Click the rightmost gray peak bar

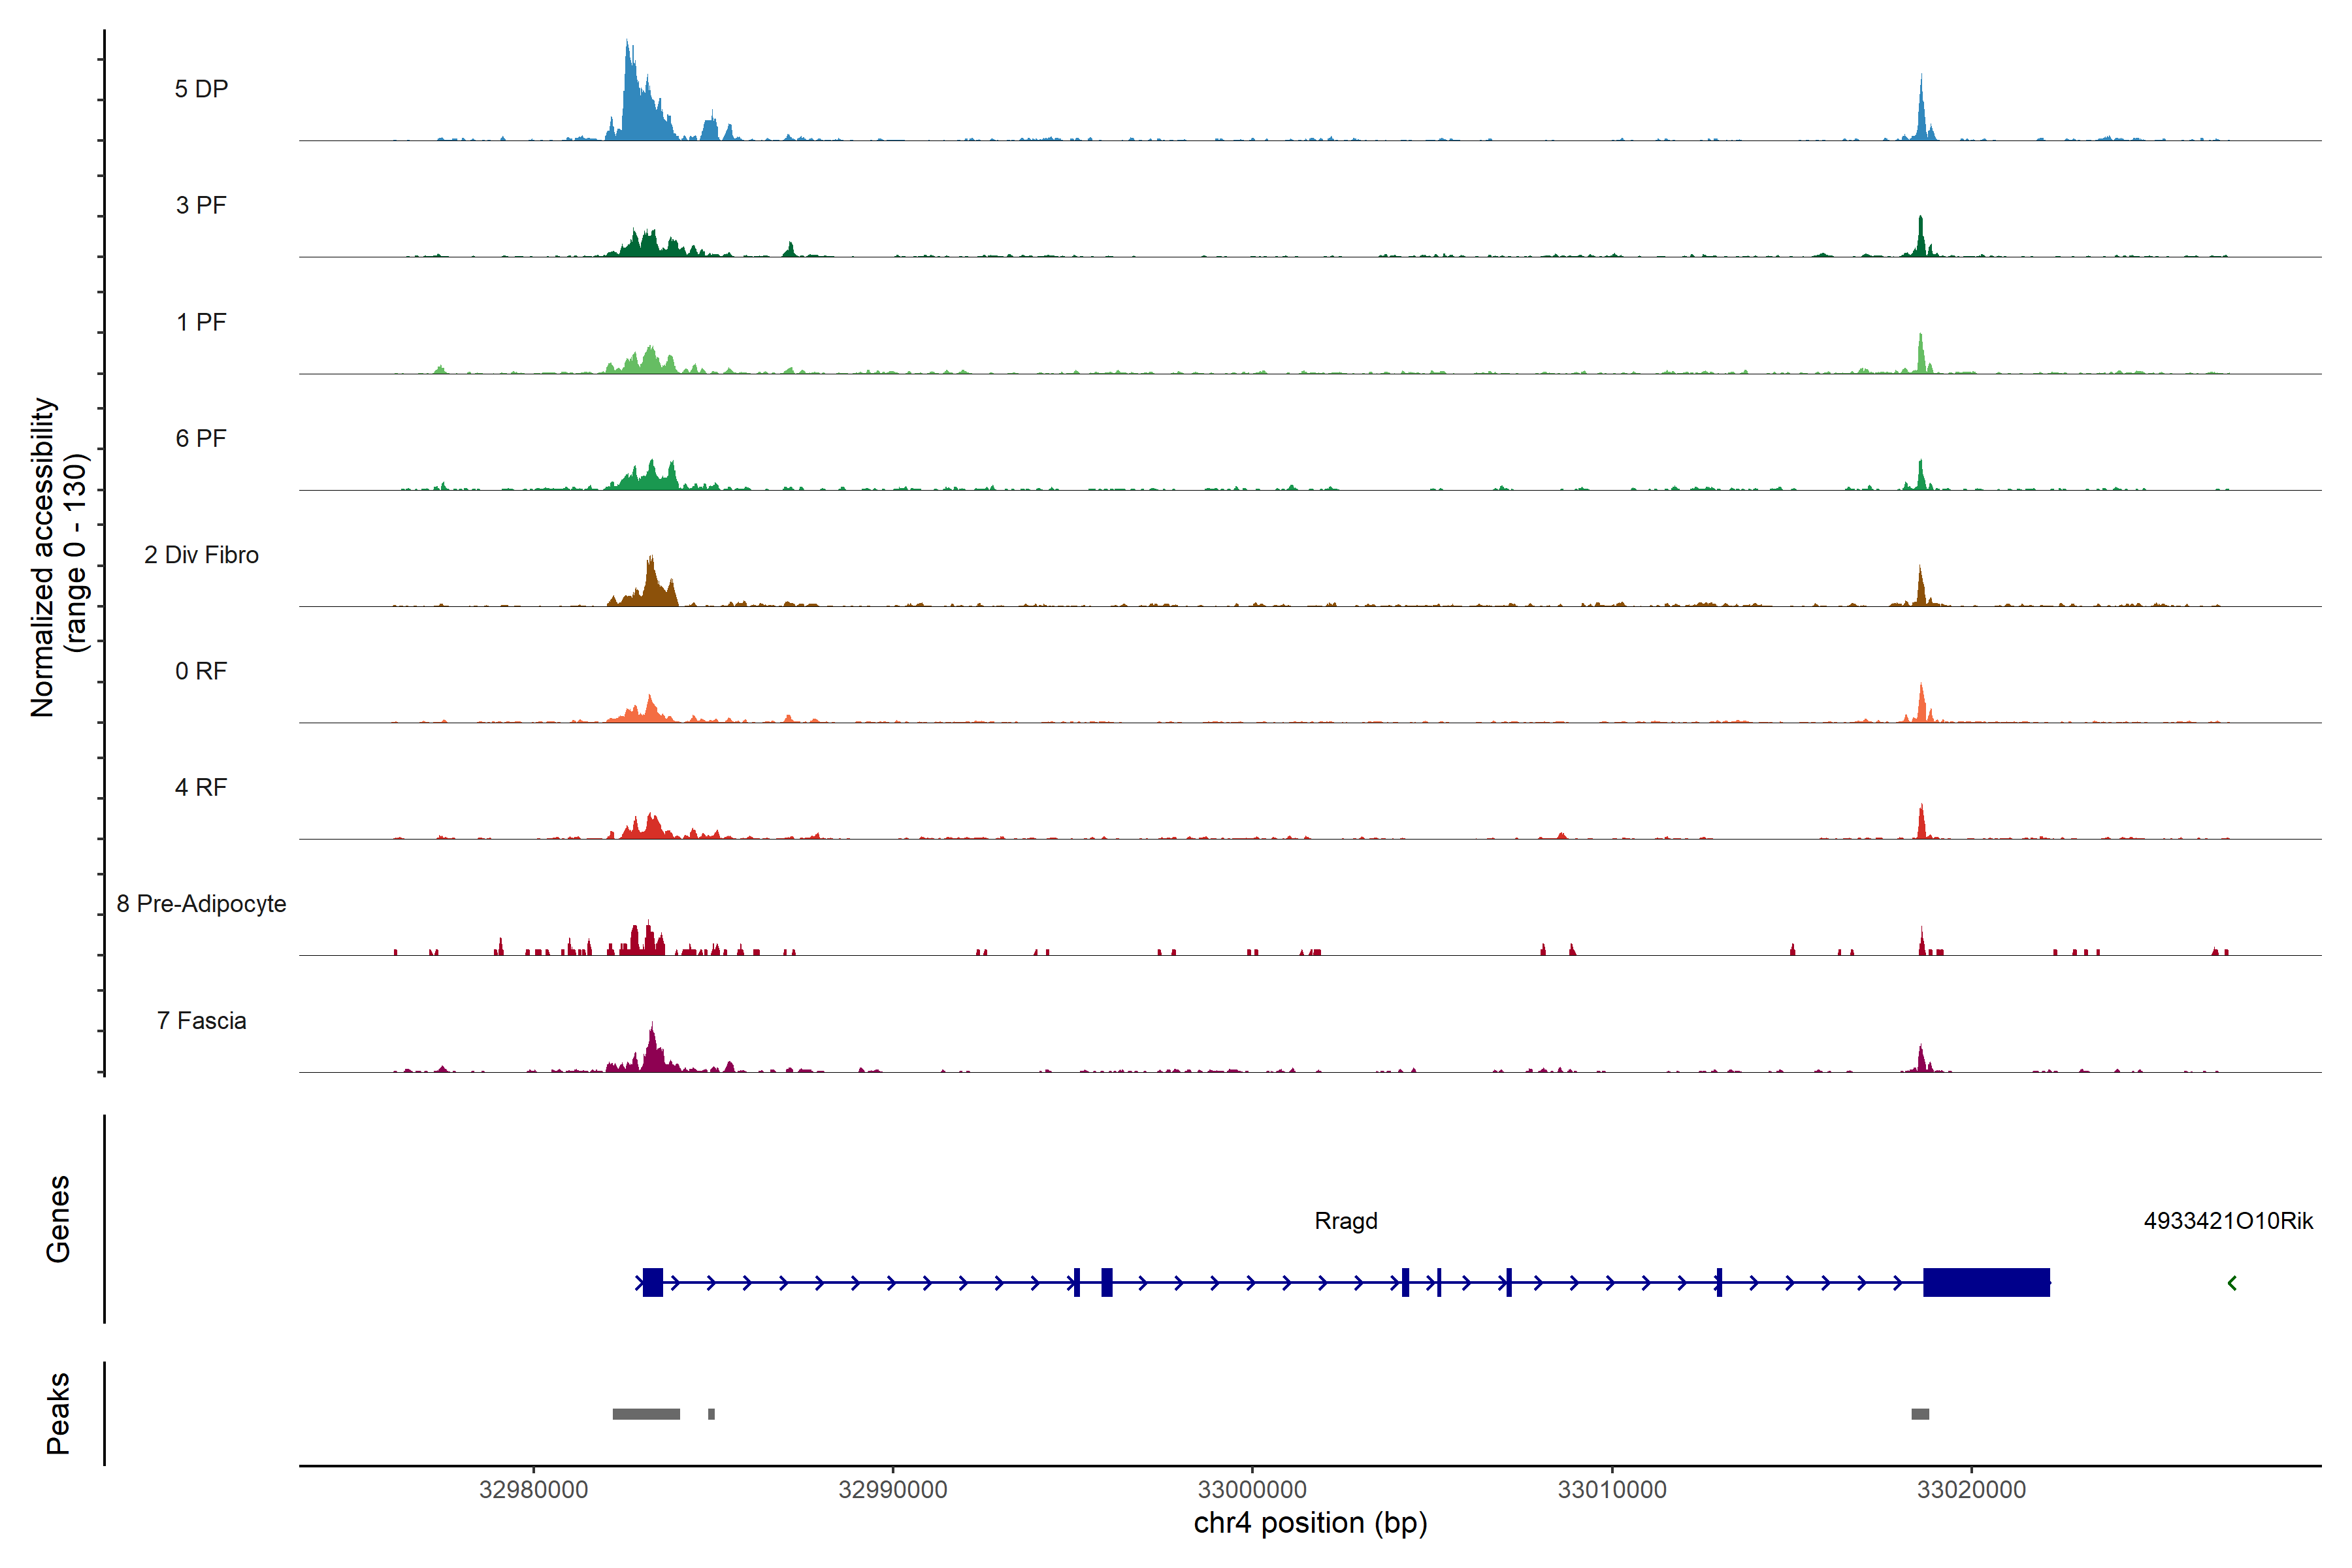1920,1414
